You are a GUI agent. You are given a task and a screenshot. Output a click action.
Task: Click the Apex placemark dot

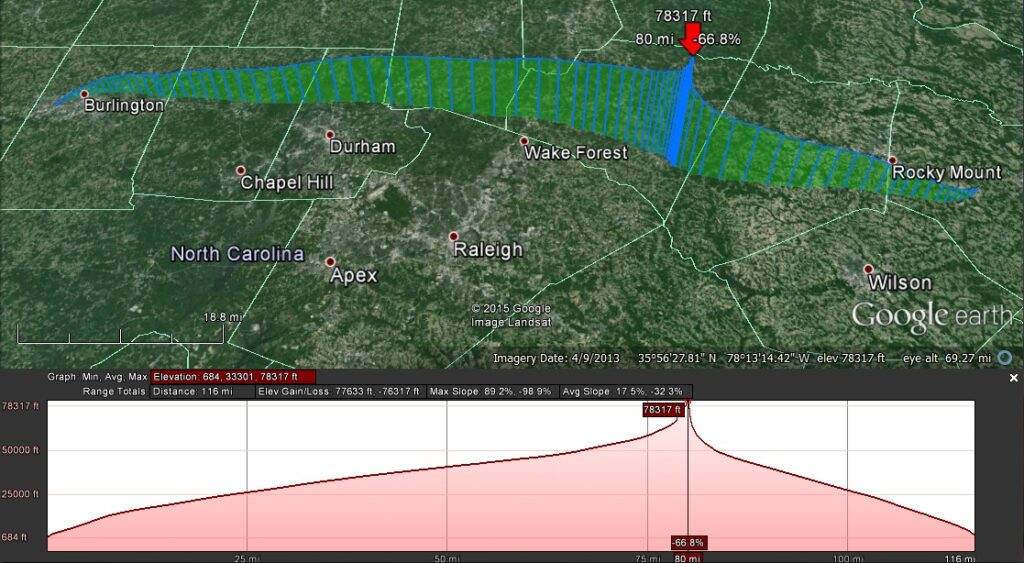tap(330, 261)
